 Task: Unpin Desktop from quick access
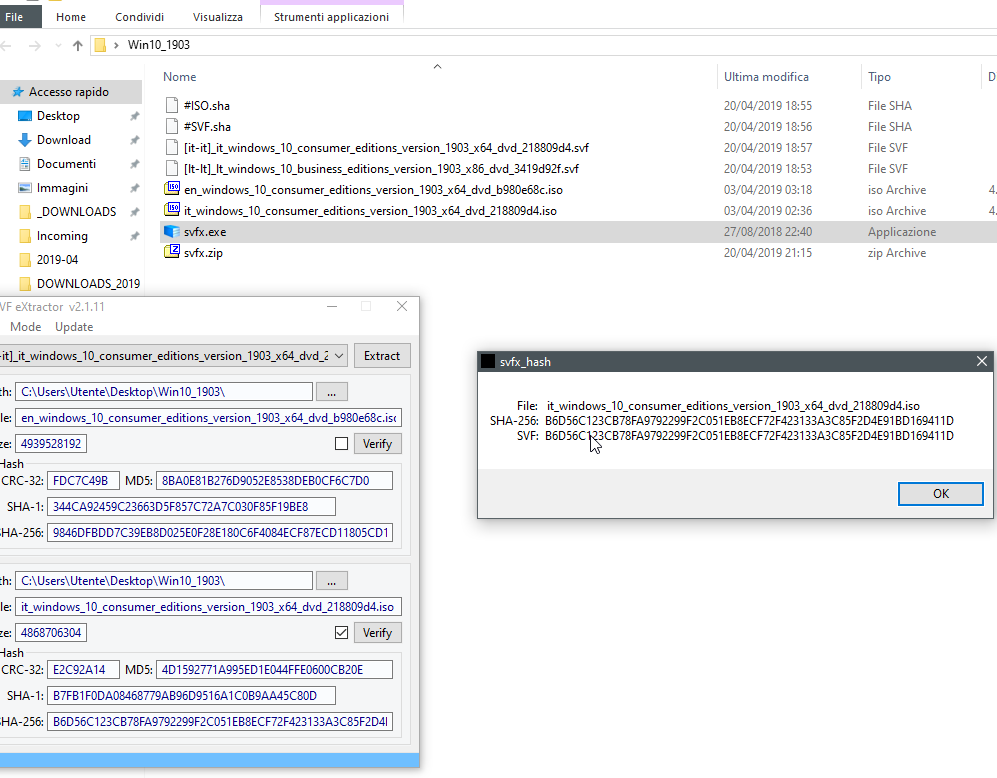(x=134, y=116)
